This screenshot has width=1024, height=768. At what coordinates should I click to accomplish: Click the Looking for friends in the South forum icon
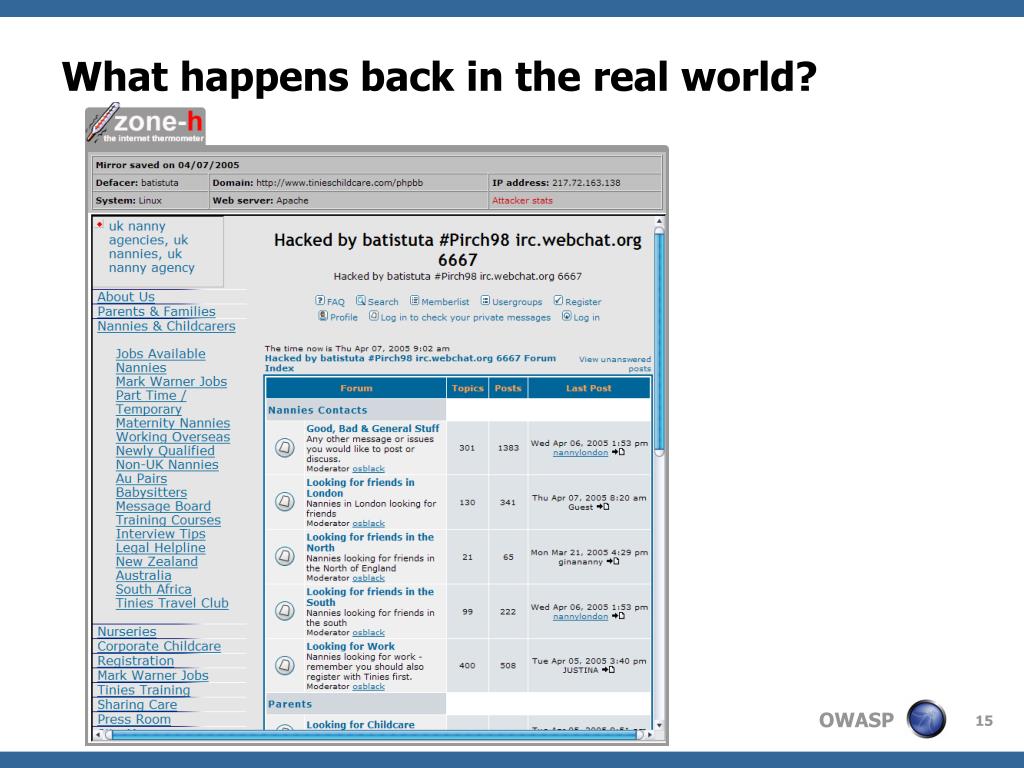pos(284,611)
